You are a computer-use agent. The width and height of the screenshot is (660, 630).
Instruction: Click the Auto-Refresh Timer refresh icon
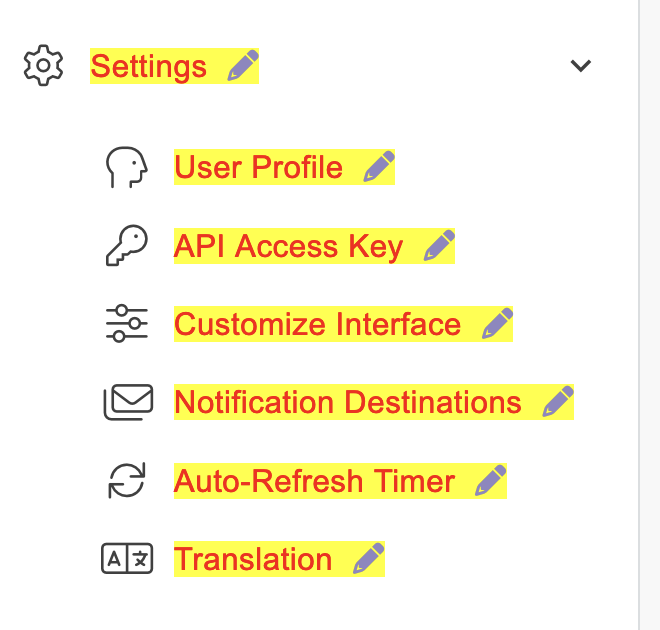tap(127, 481)
